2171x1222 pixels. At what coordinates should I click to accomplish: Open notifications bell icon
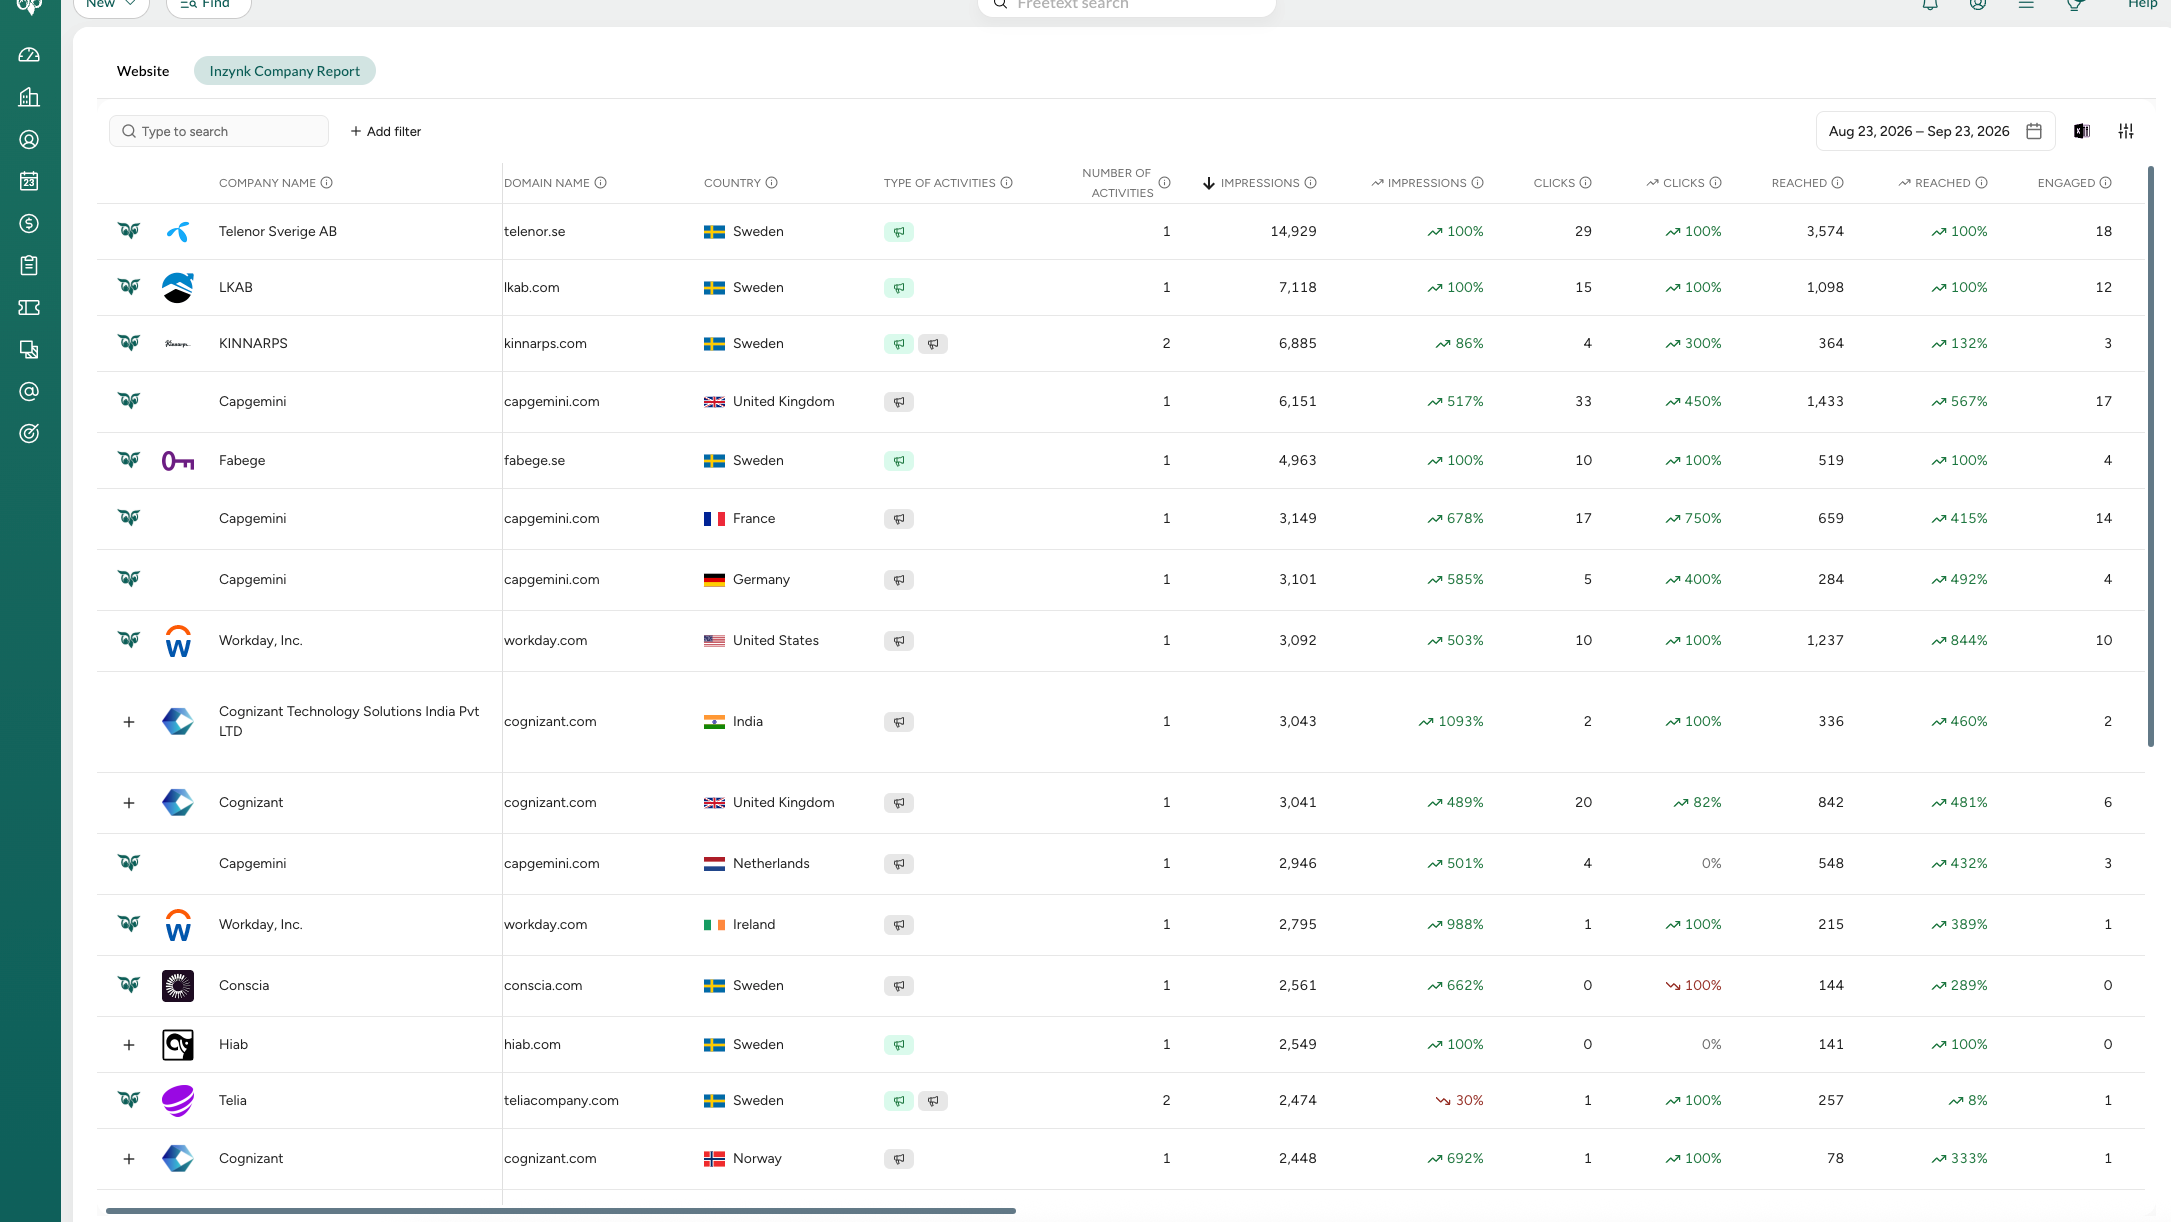pyautogui.click(x=1930, y=5)
